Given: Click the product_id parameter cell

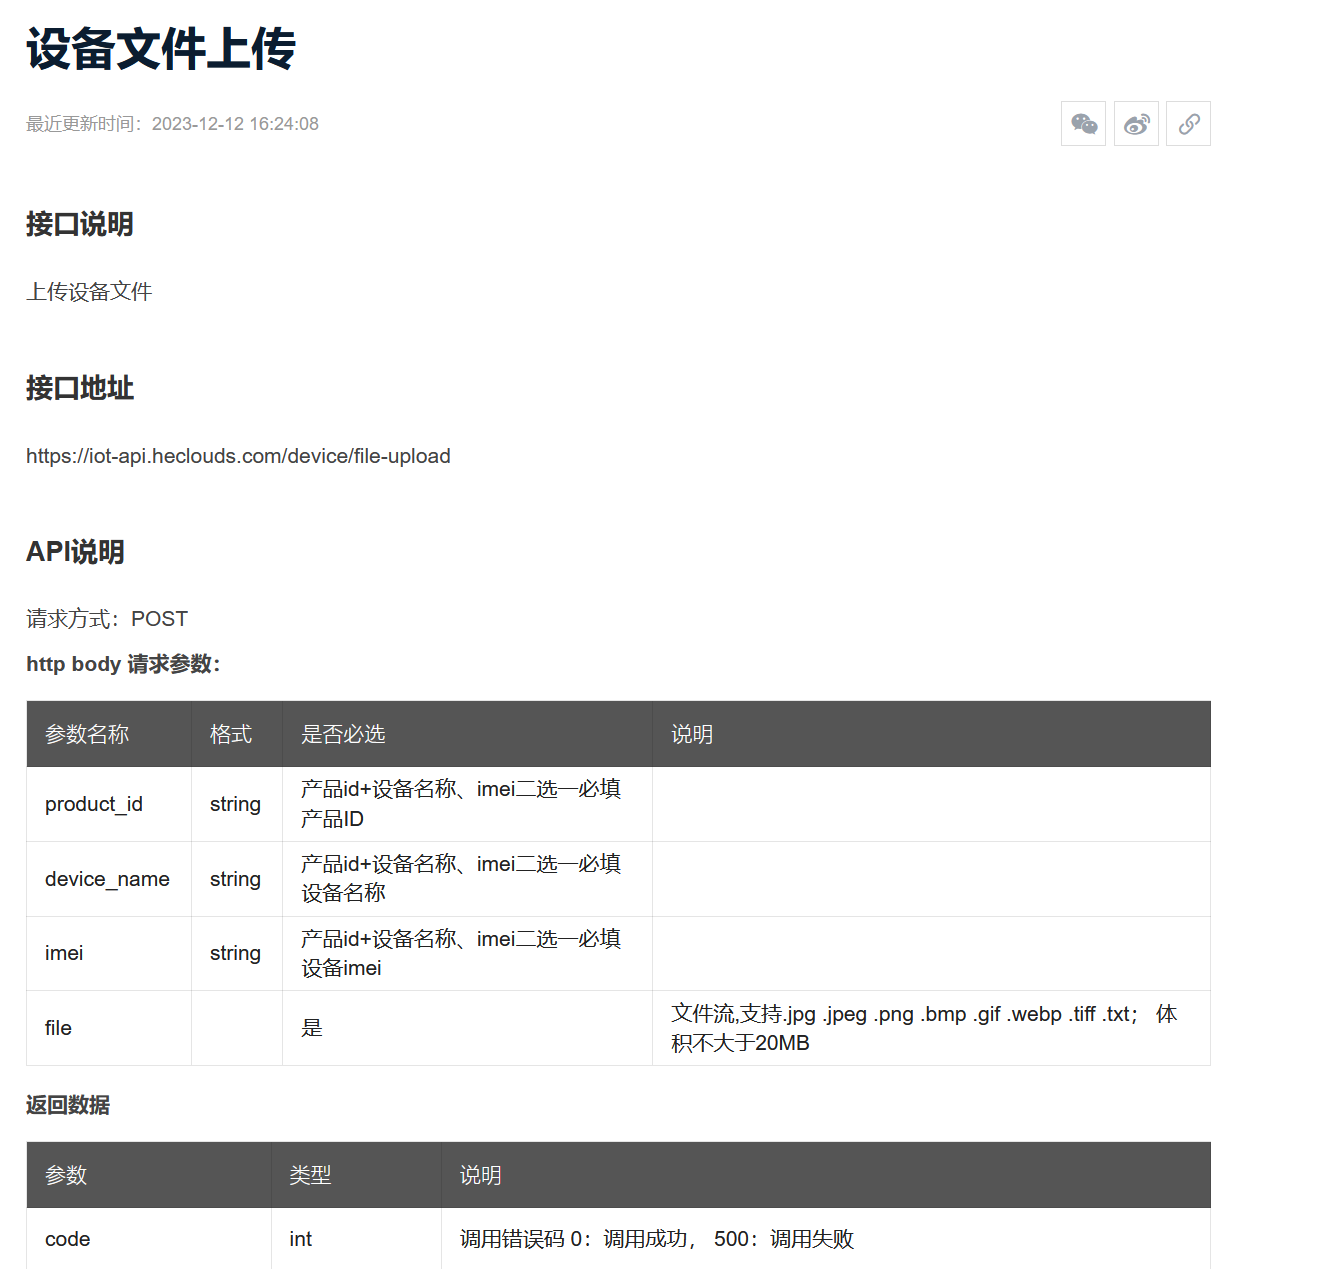Looking at the screenshot, I should coord(109,804).
